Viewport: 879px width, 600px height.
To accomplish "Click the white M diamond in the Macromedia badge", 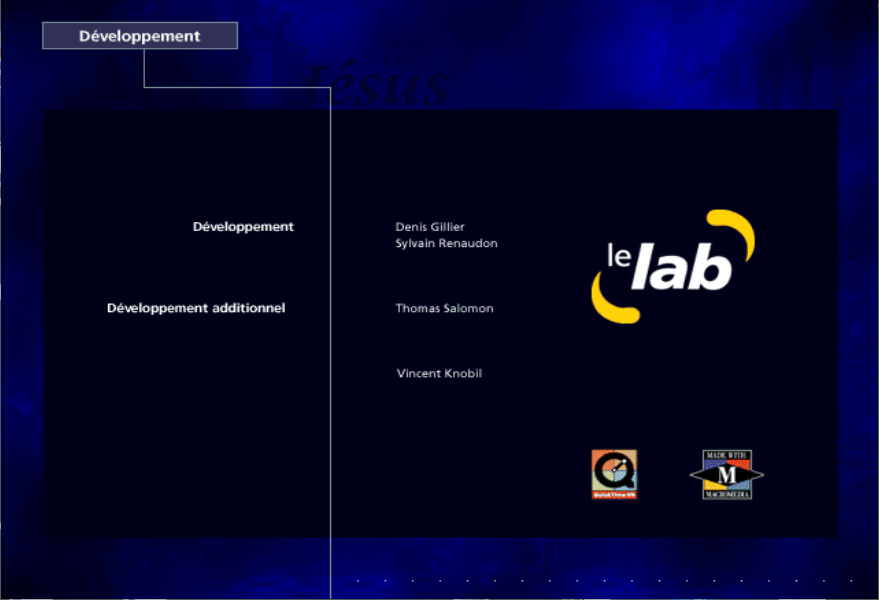I will pyautogui.click(x=727, y=473).
